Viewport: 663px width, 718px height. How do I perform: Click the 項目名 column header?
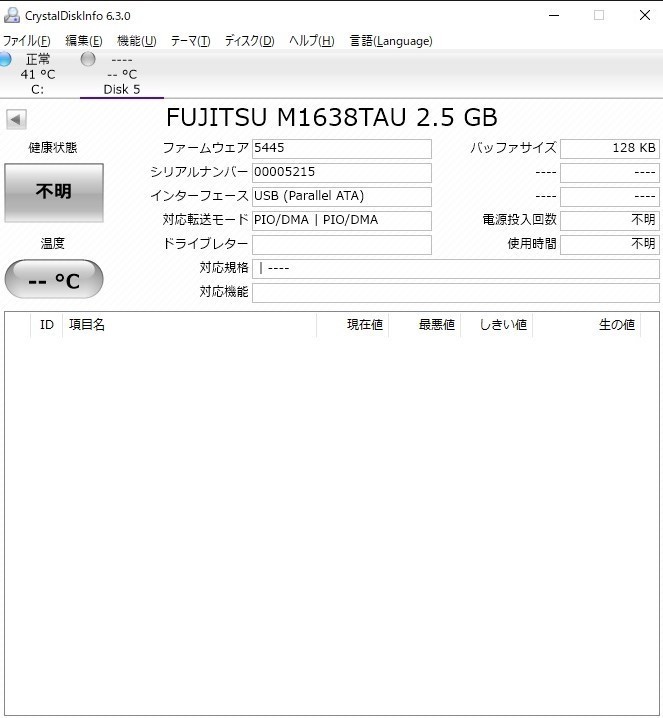[189, 325]
